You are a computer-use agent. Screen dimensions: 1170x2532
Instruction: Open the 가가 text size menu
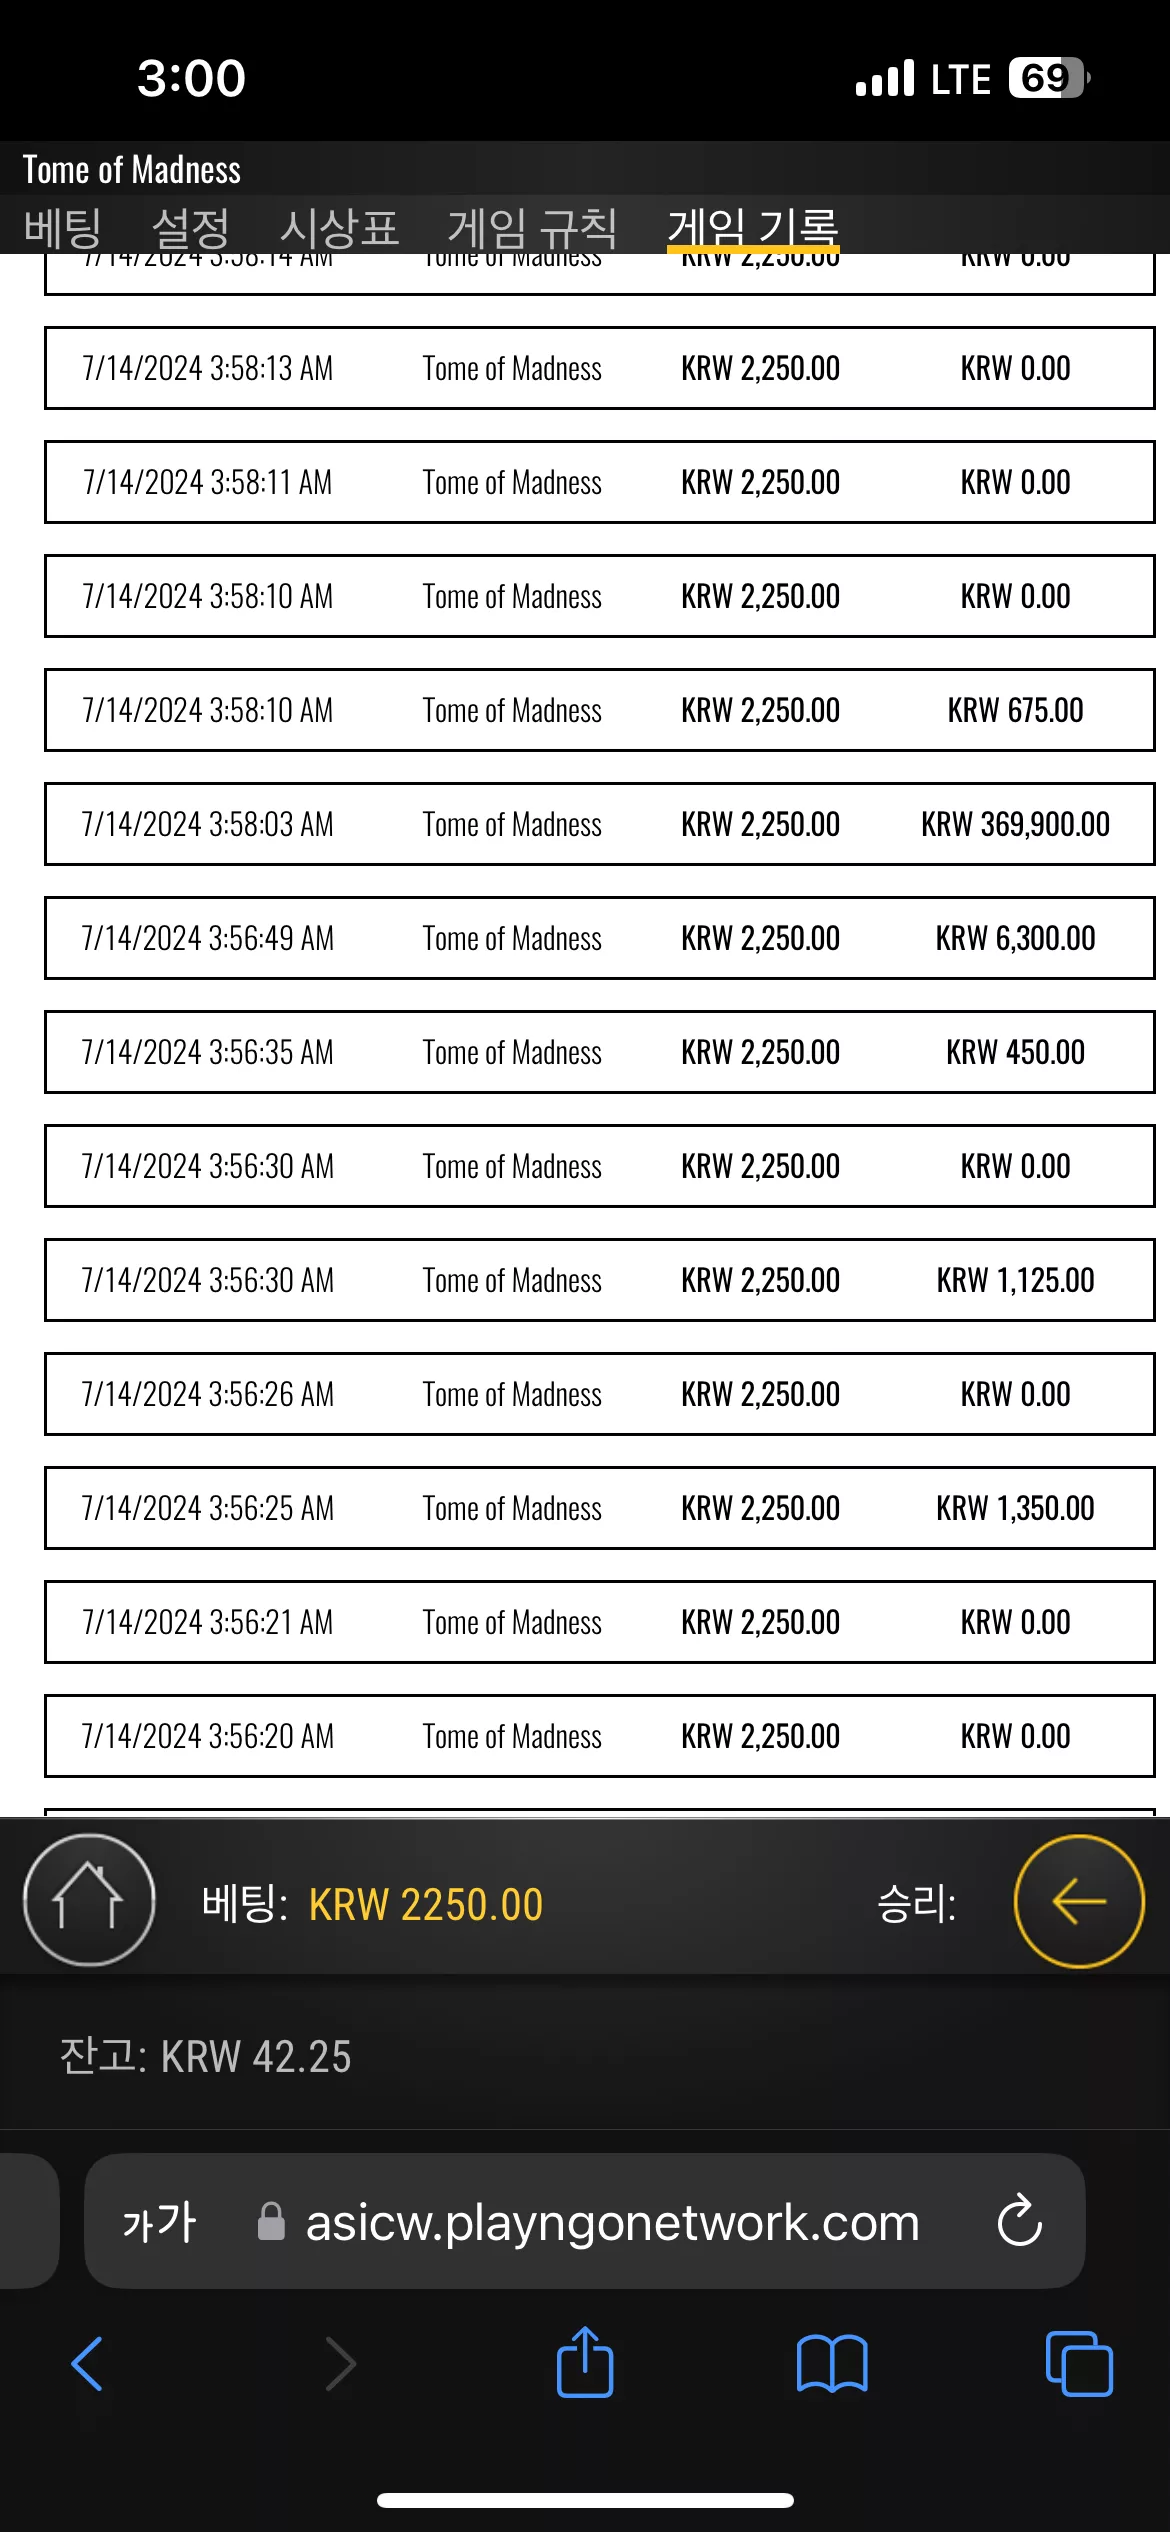pyautogui.click(x=159, y=2223)
